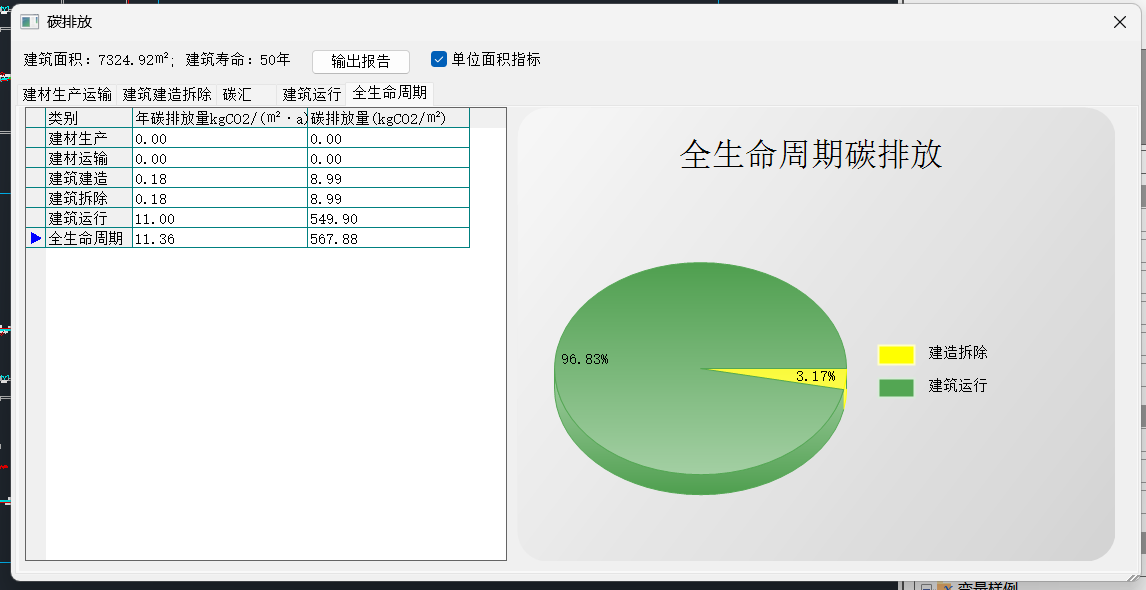Select the 建筑运行 row in the table
1146x590 pixels.
click(89, 218)
